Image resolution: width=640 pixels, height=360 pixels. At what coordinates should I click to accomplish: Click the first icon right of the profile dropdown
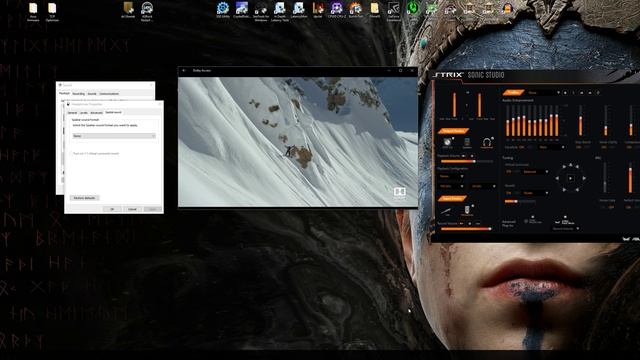565,93
